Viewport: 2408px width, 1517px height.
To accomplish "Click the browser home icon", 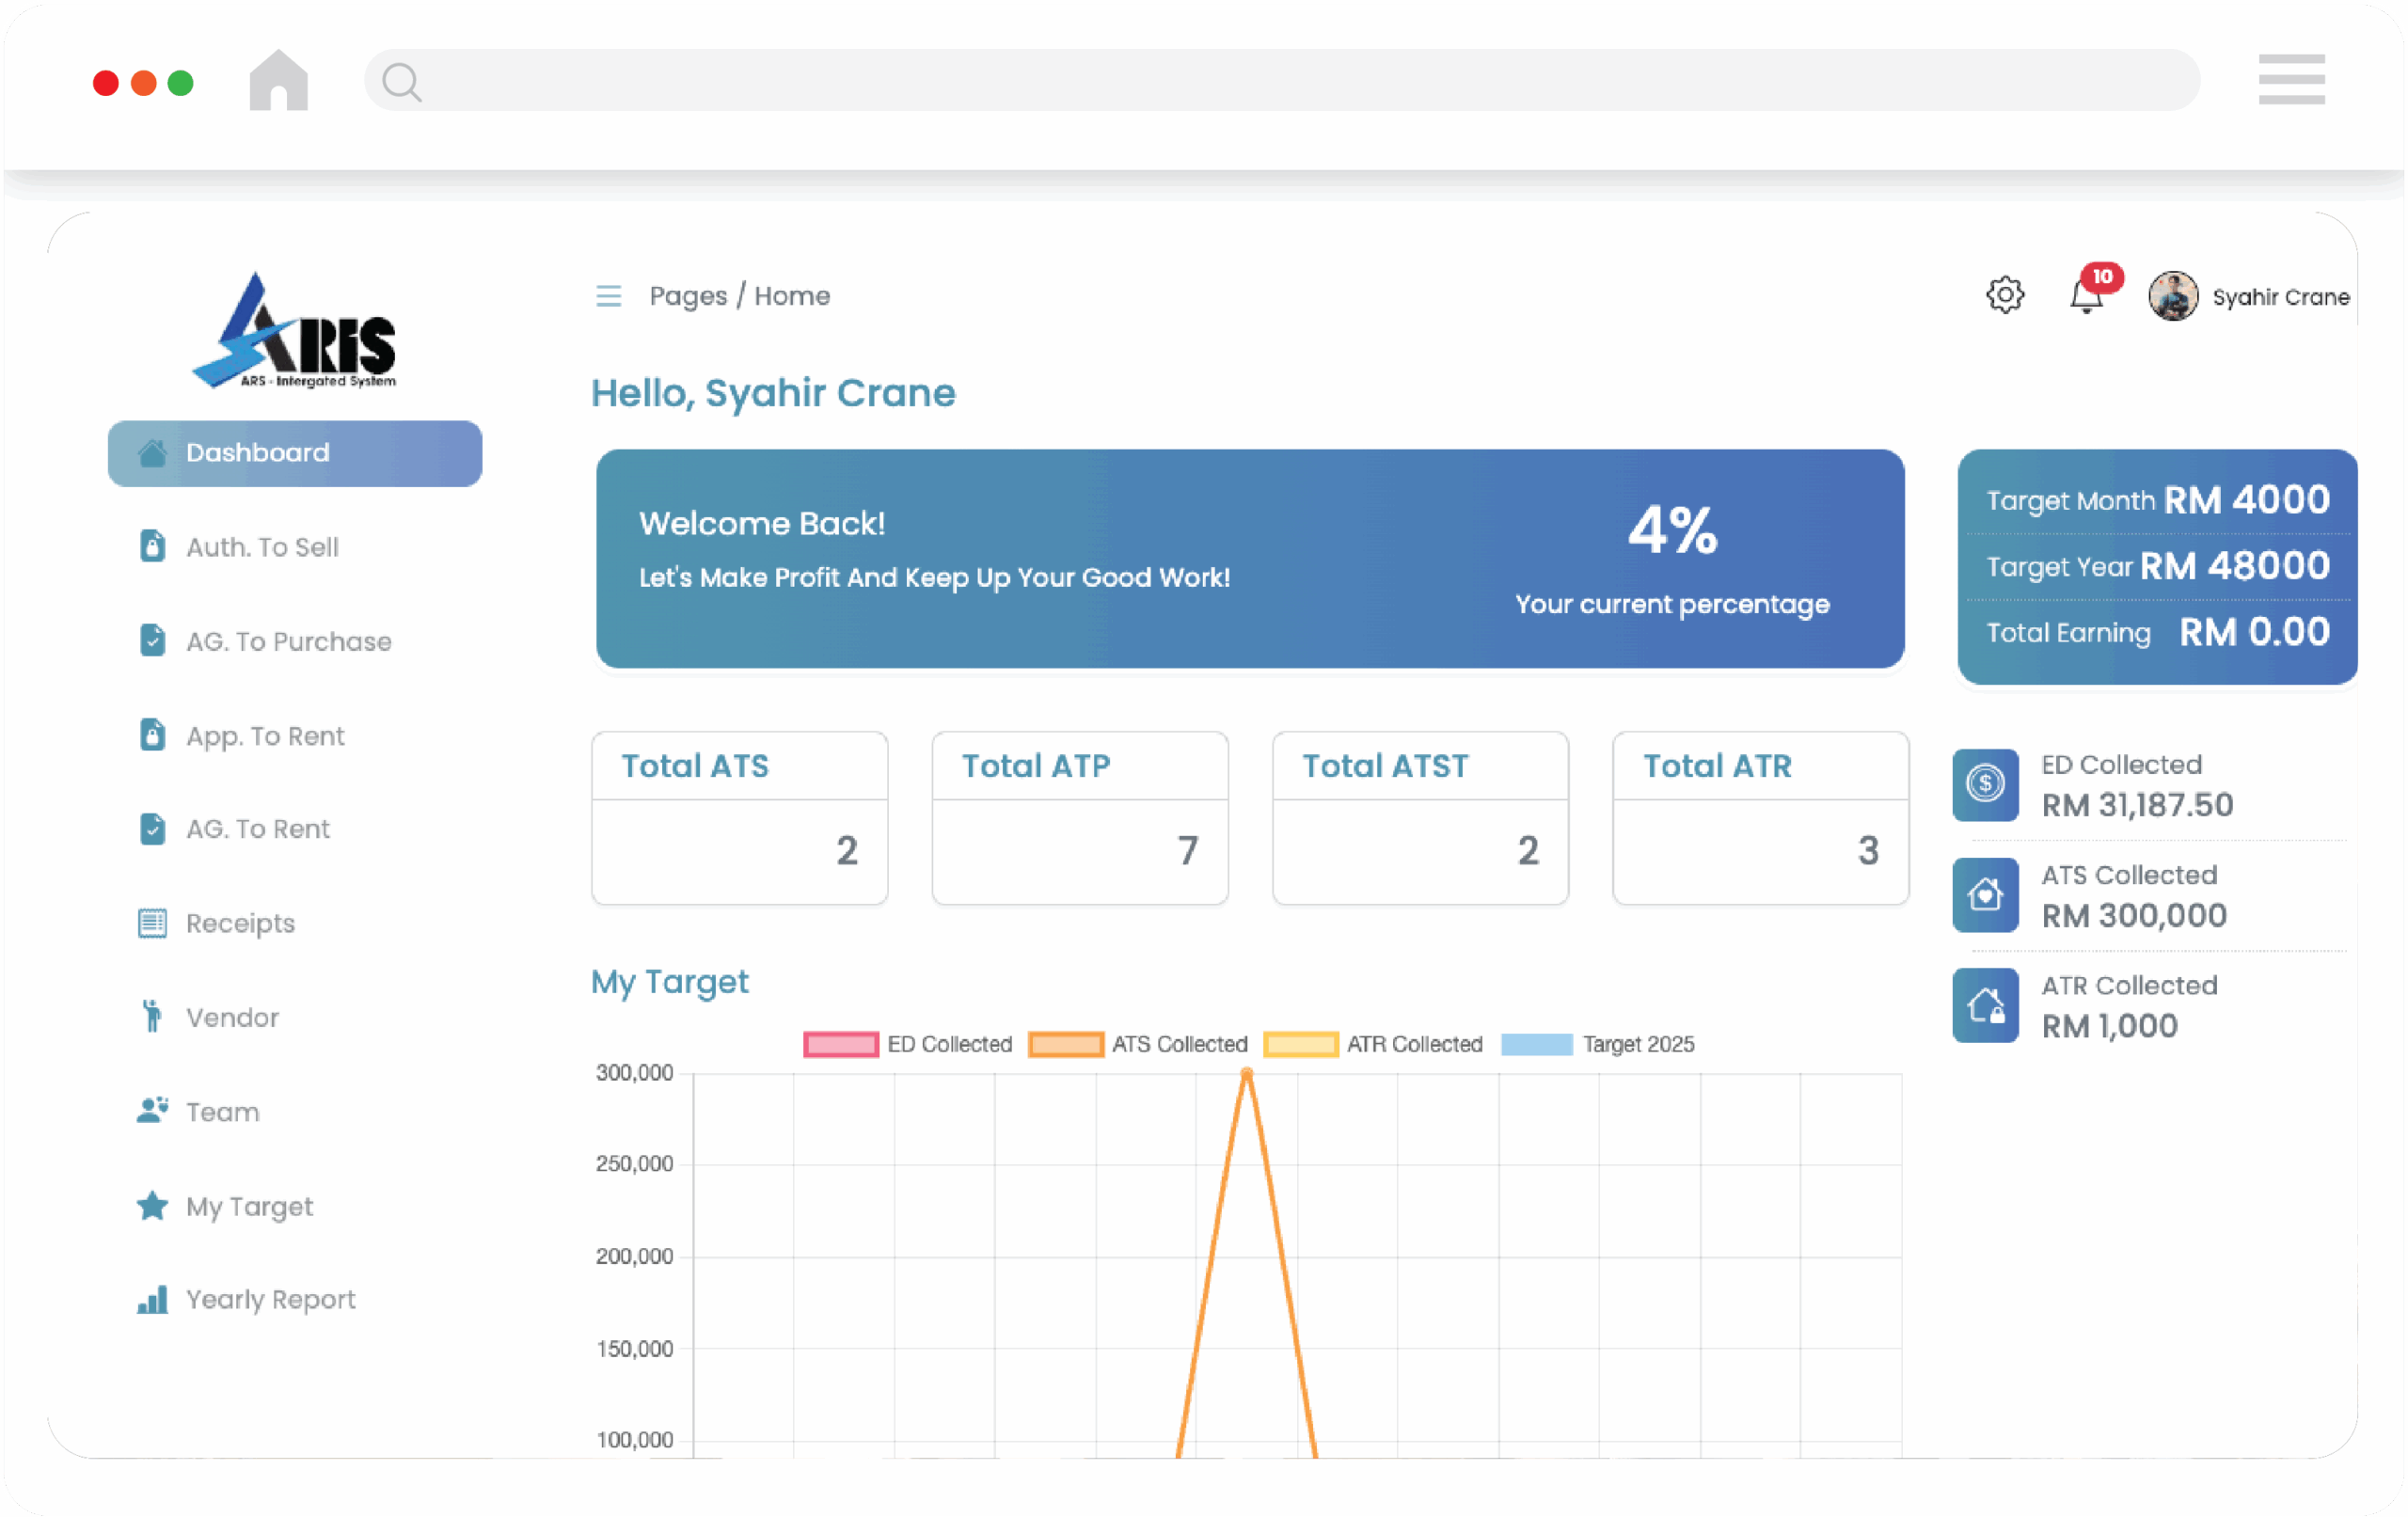I will tap(278, 80).
